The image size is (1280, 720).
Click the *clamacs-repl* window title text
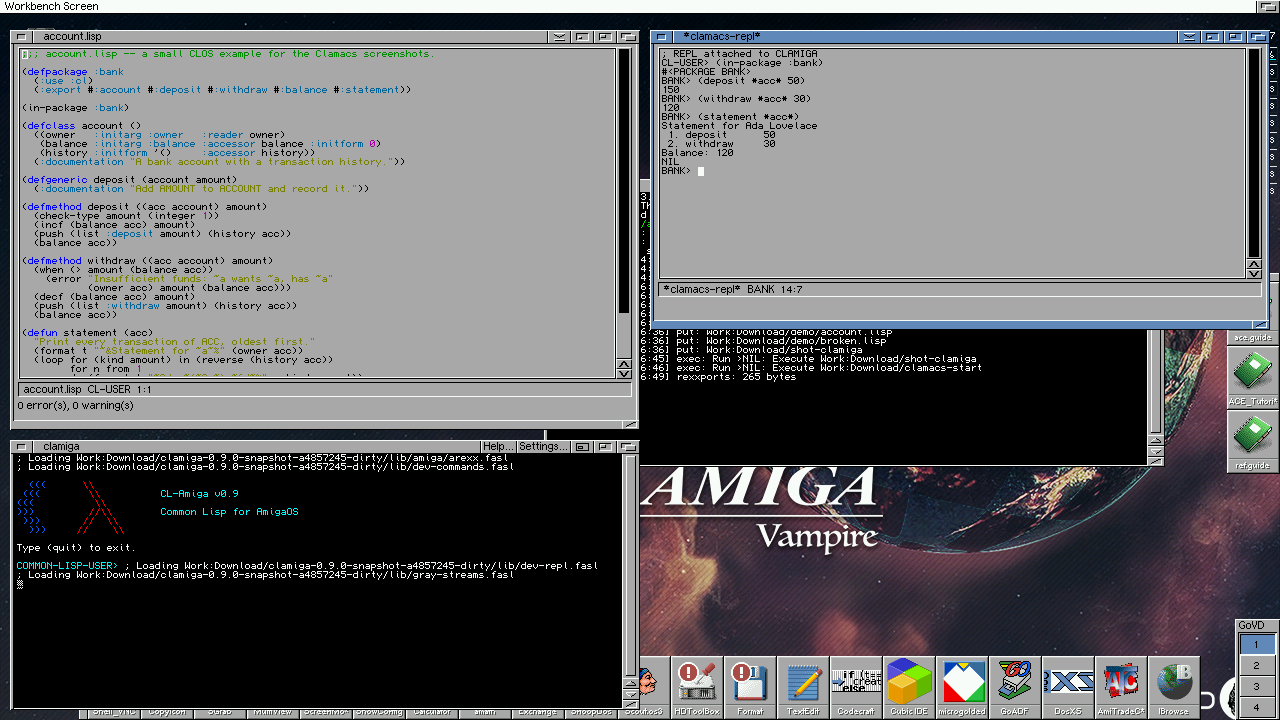[722, 37]
